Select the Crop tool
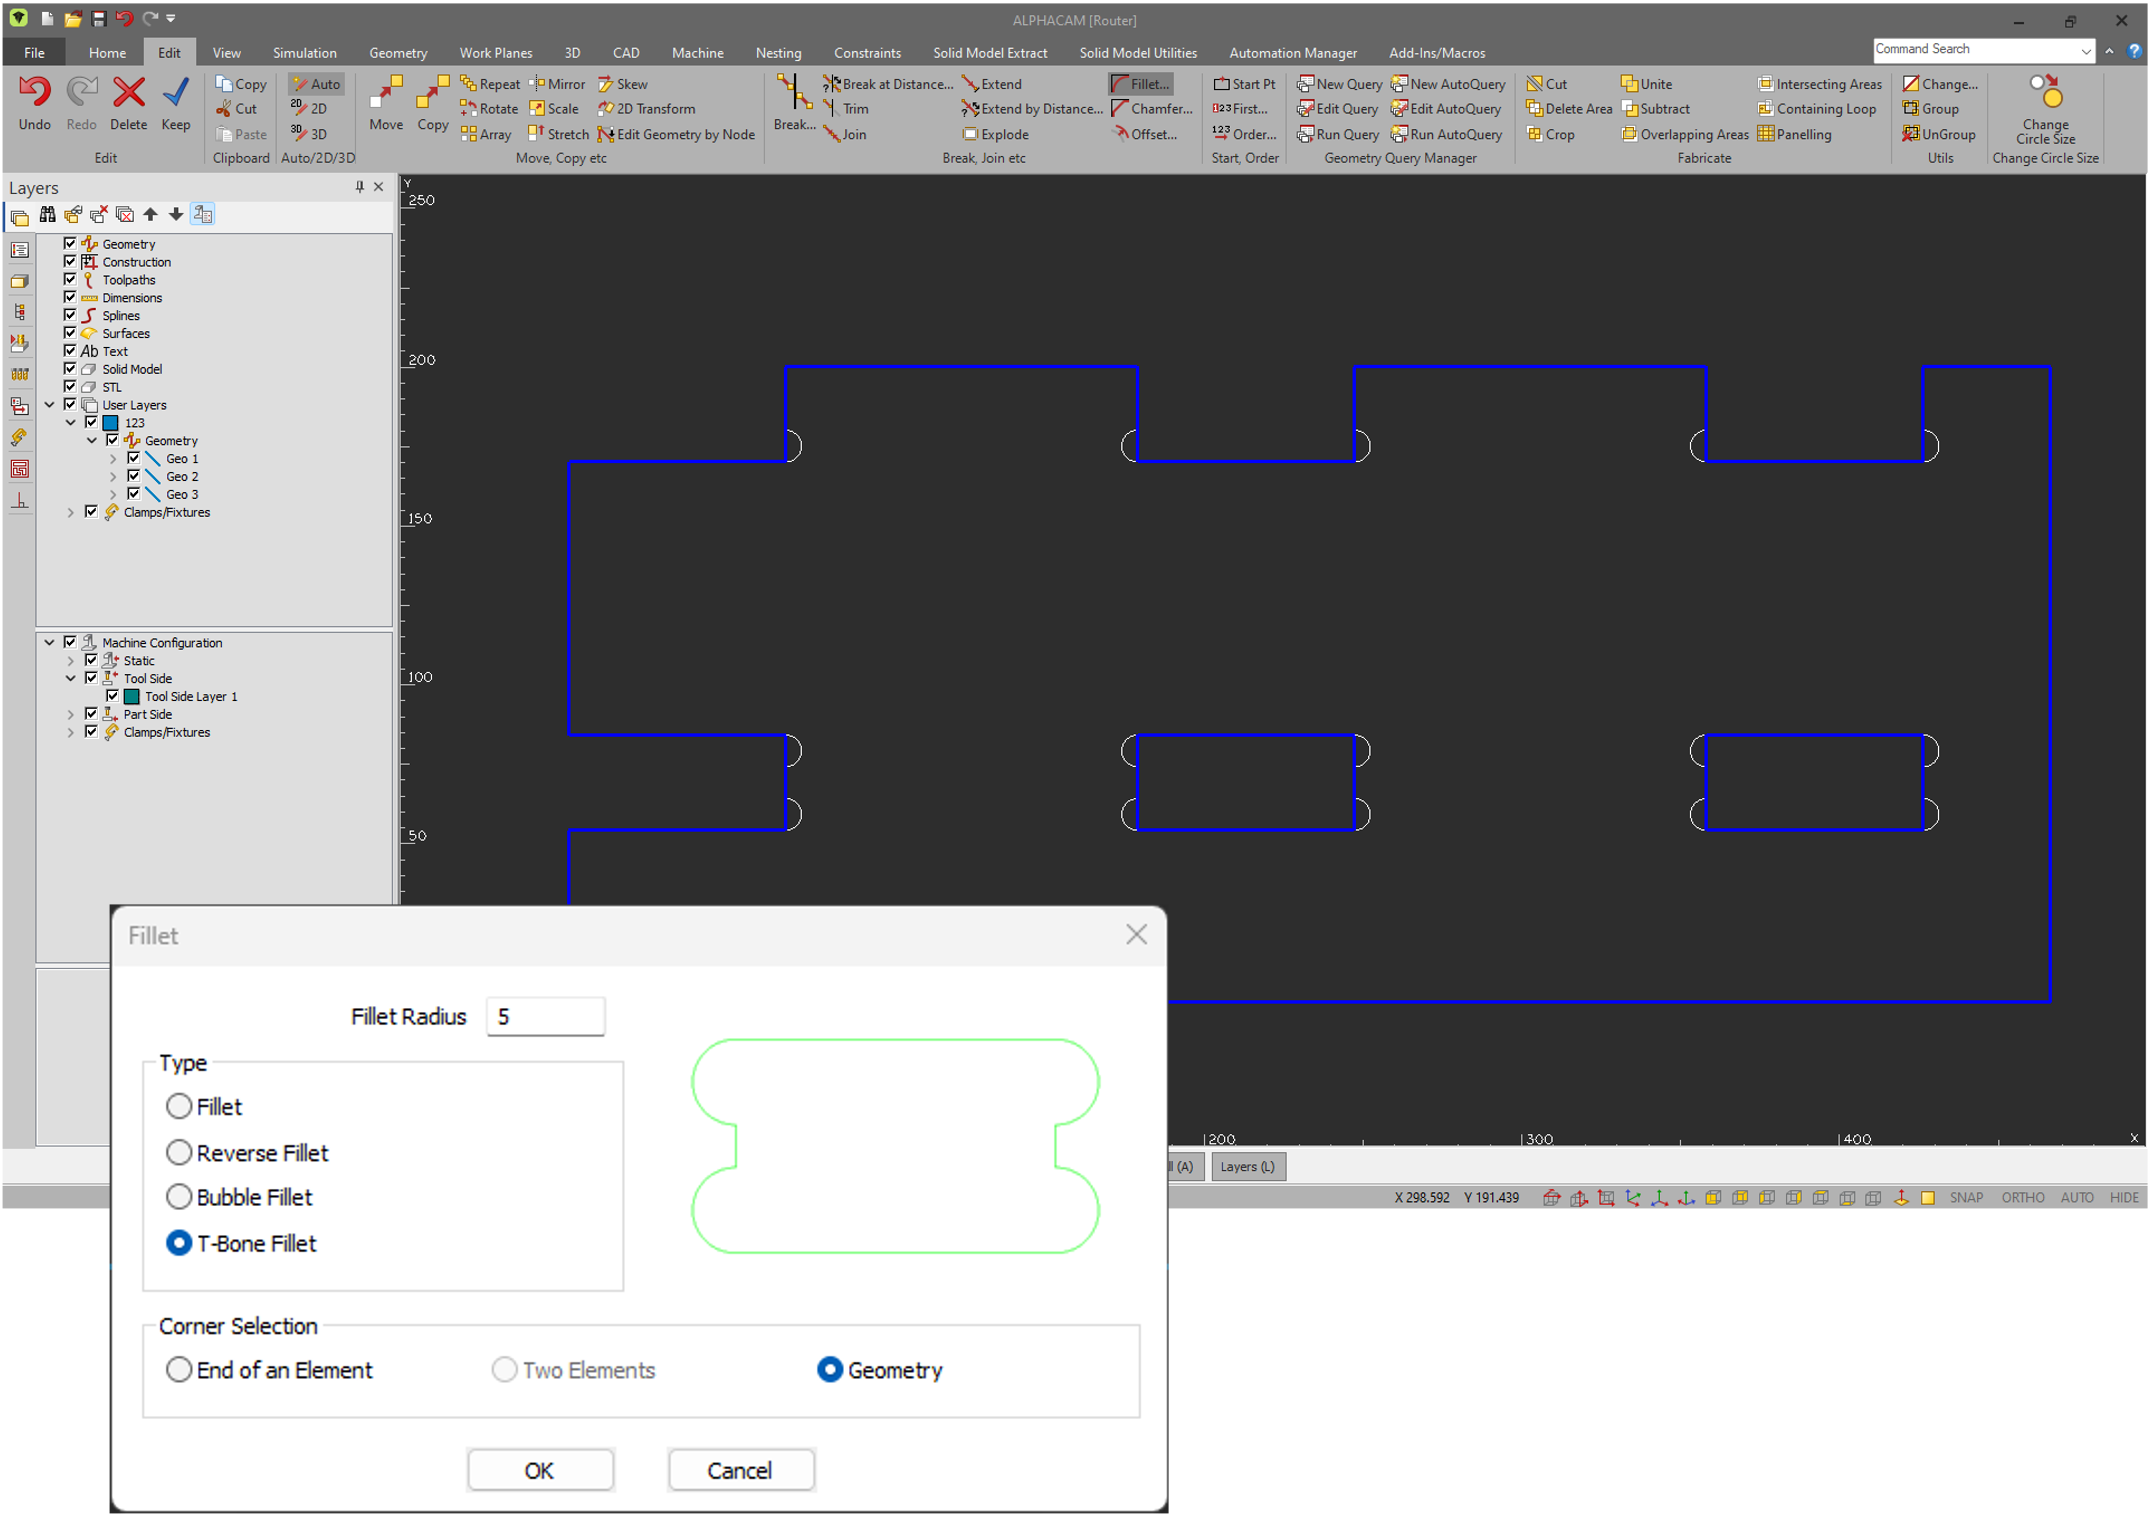This screenshot has height=1517, width=2149. tap(1550, 134)
